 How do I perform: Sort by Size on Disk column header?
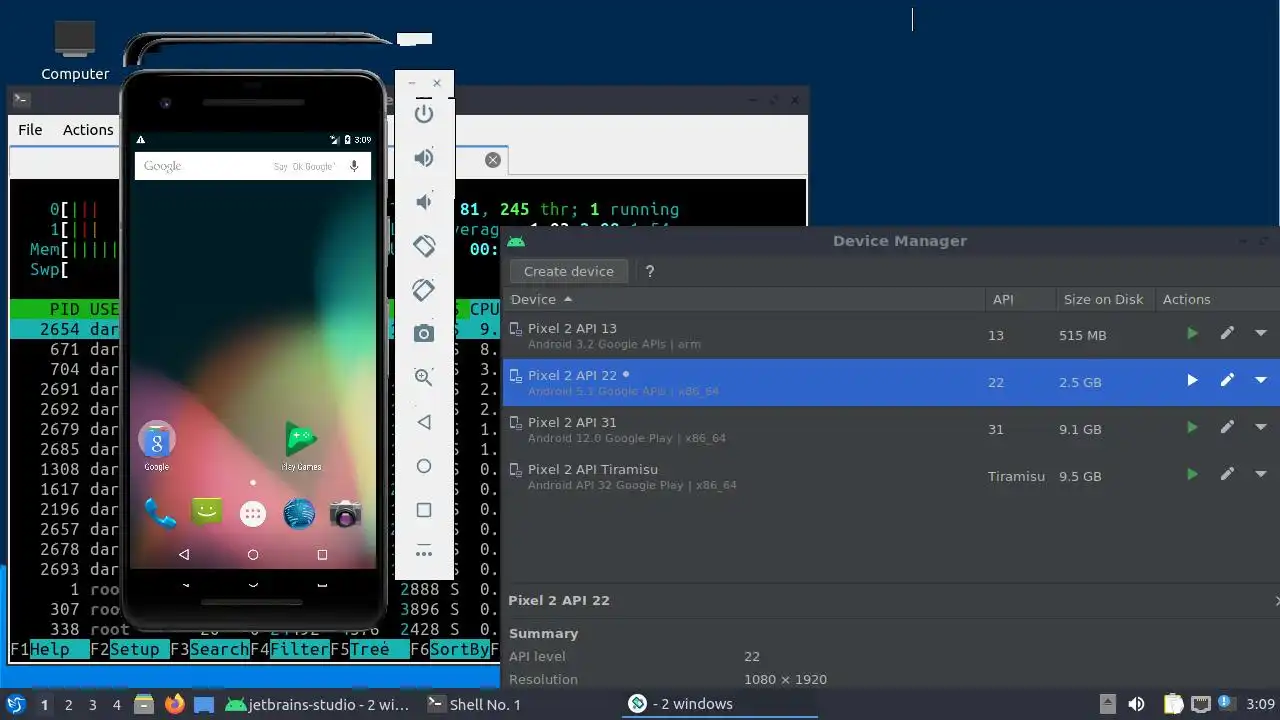coord(1103,299)
